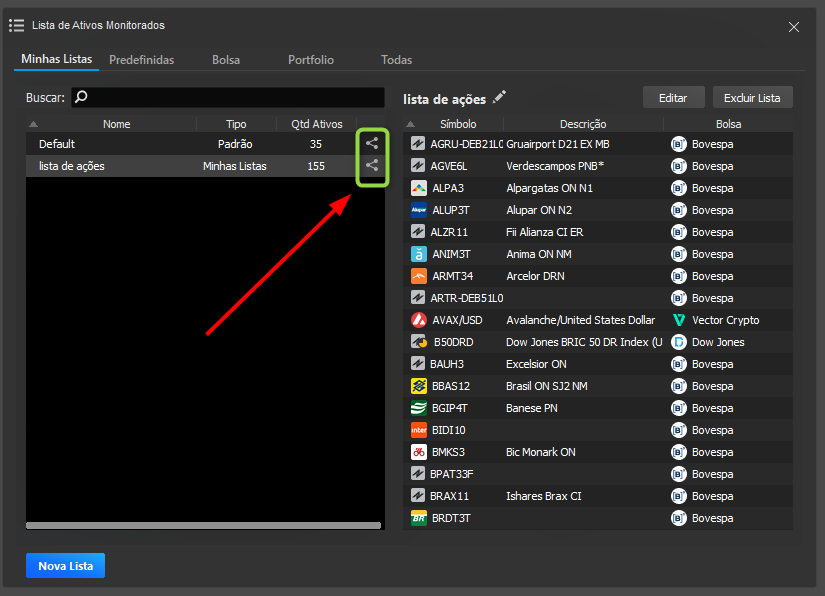This screenshot has width=825, height=596.
Task: Click 'Fii Alianza CI ER' description
Action: [x=545, y=232]
